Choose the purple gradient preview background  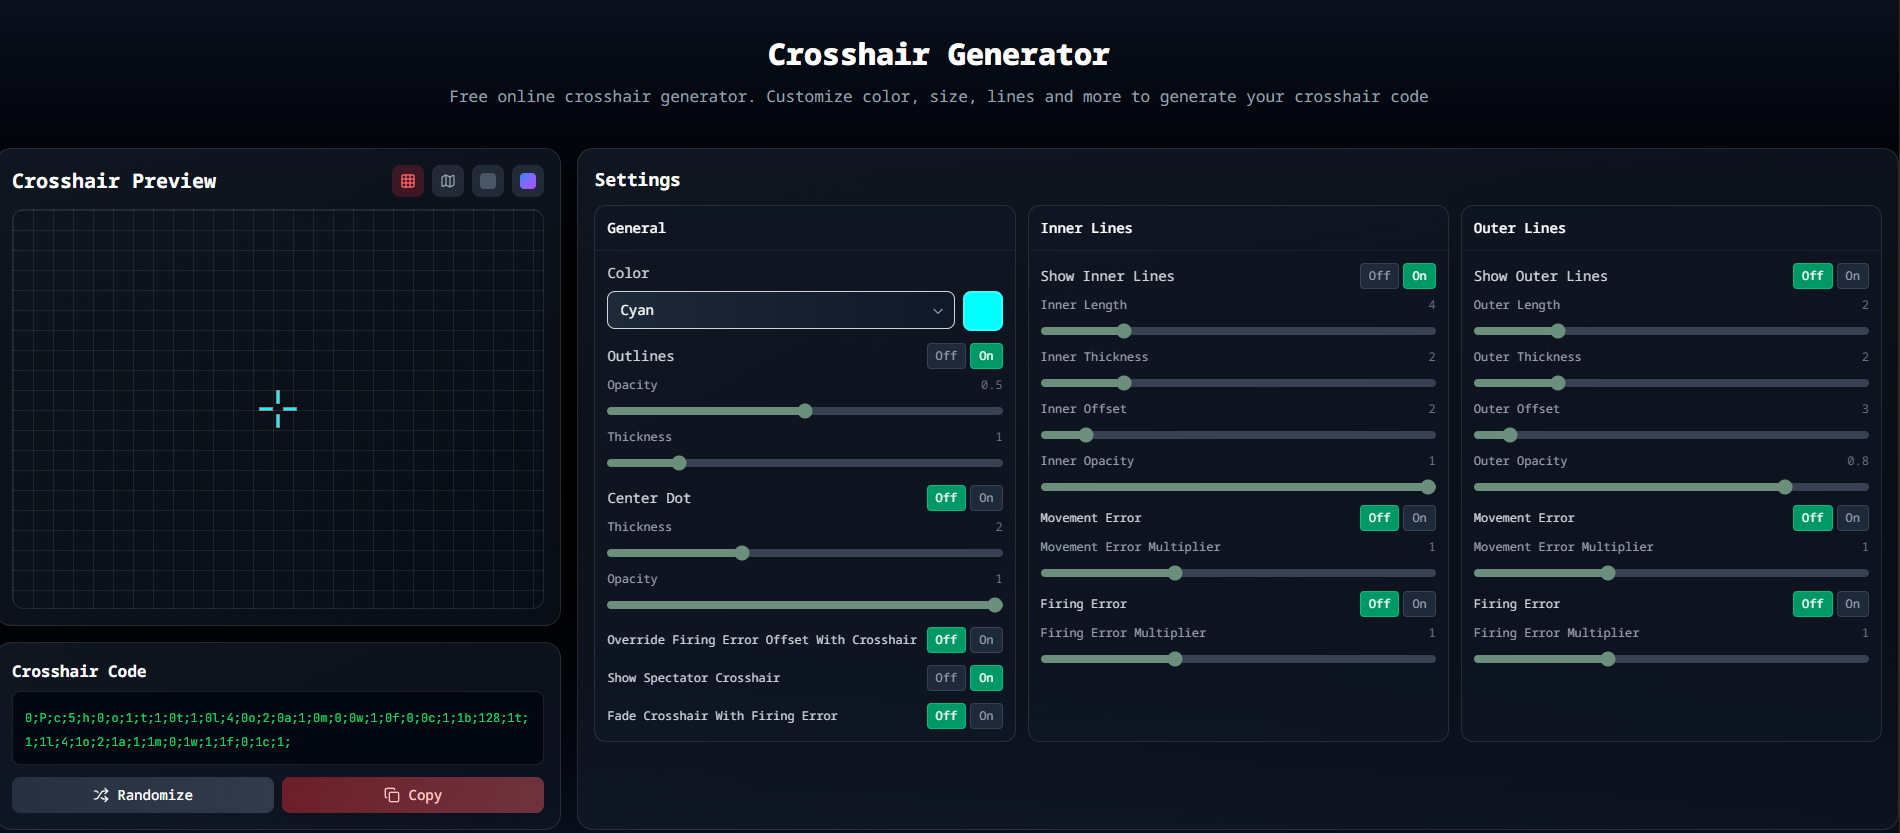[528, 181]
